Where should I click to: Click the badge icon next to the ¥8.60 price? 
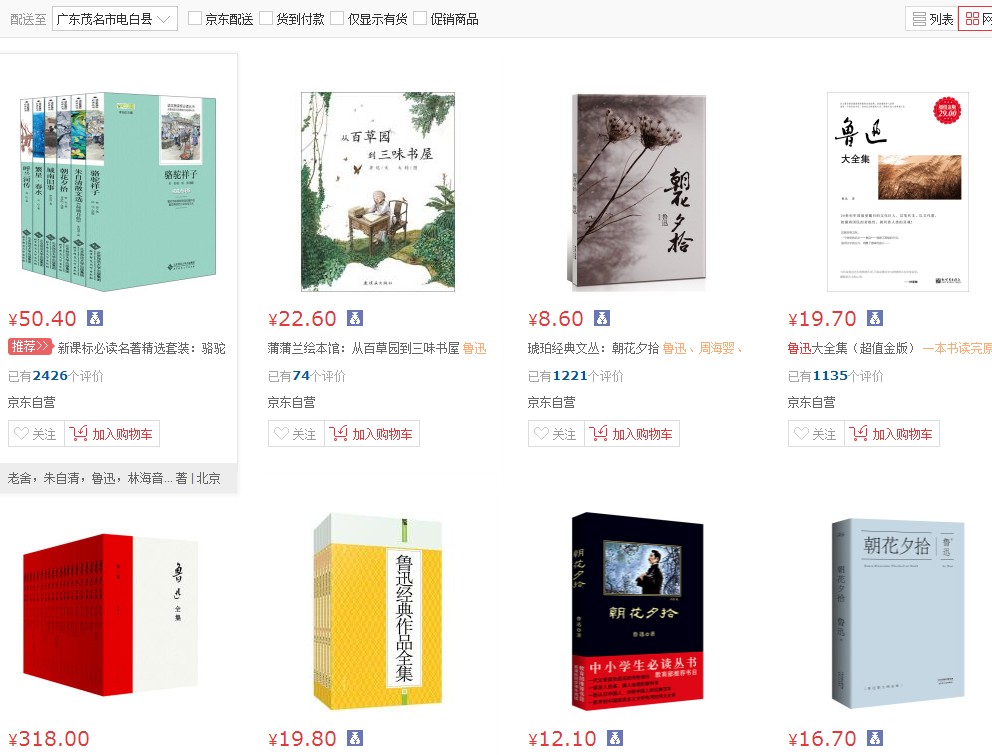(602, 318)
